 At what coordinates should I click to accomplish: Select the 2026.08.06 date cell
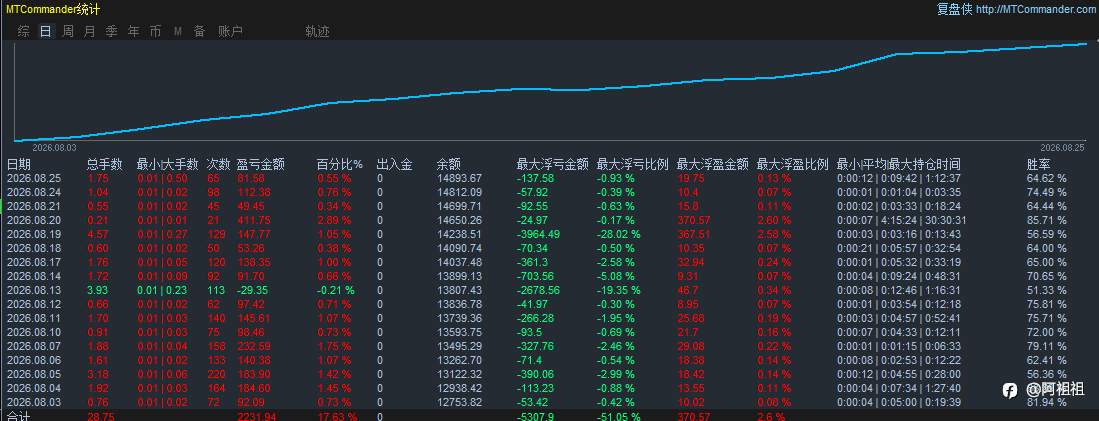pos(34,360)
